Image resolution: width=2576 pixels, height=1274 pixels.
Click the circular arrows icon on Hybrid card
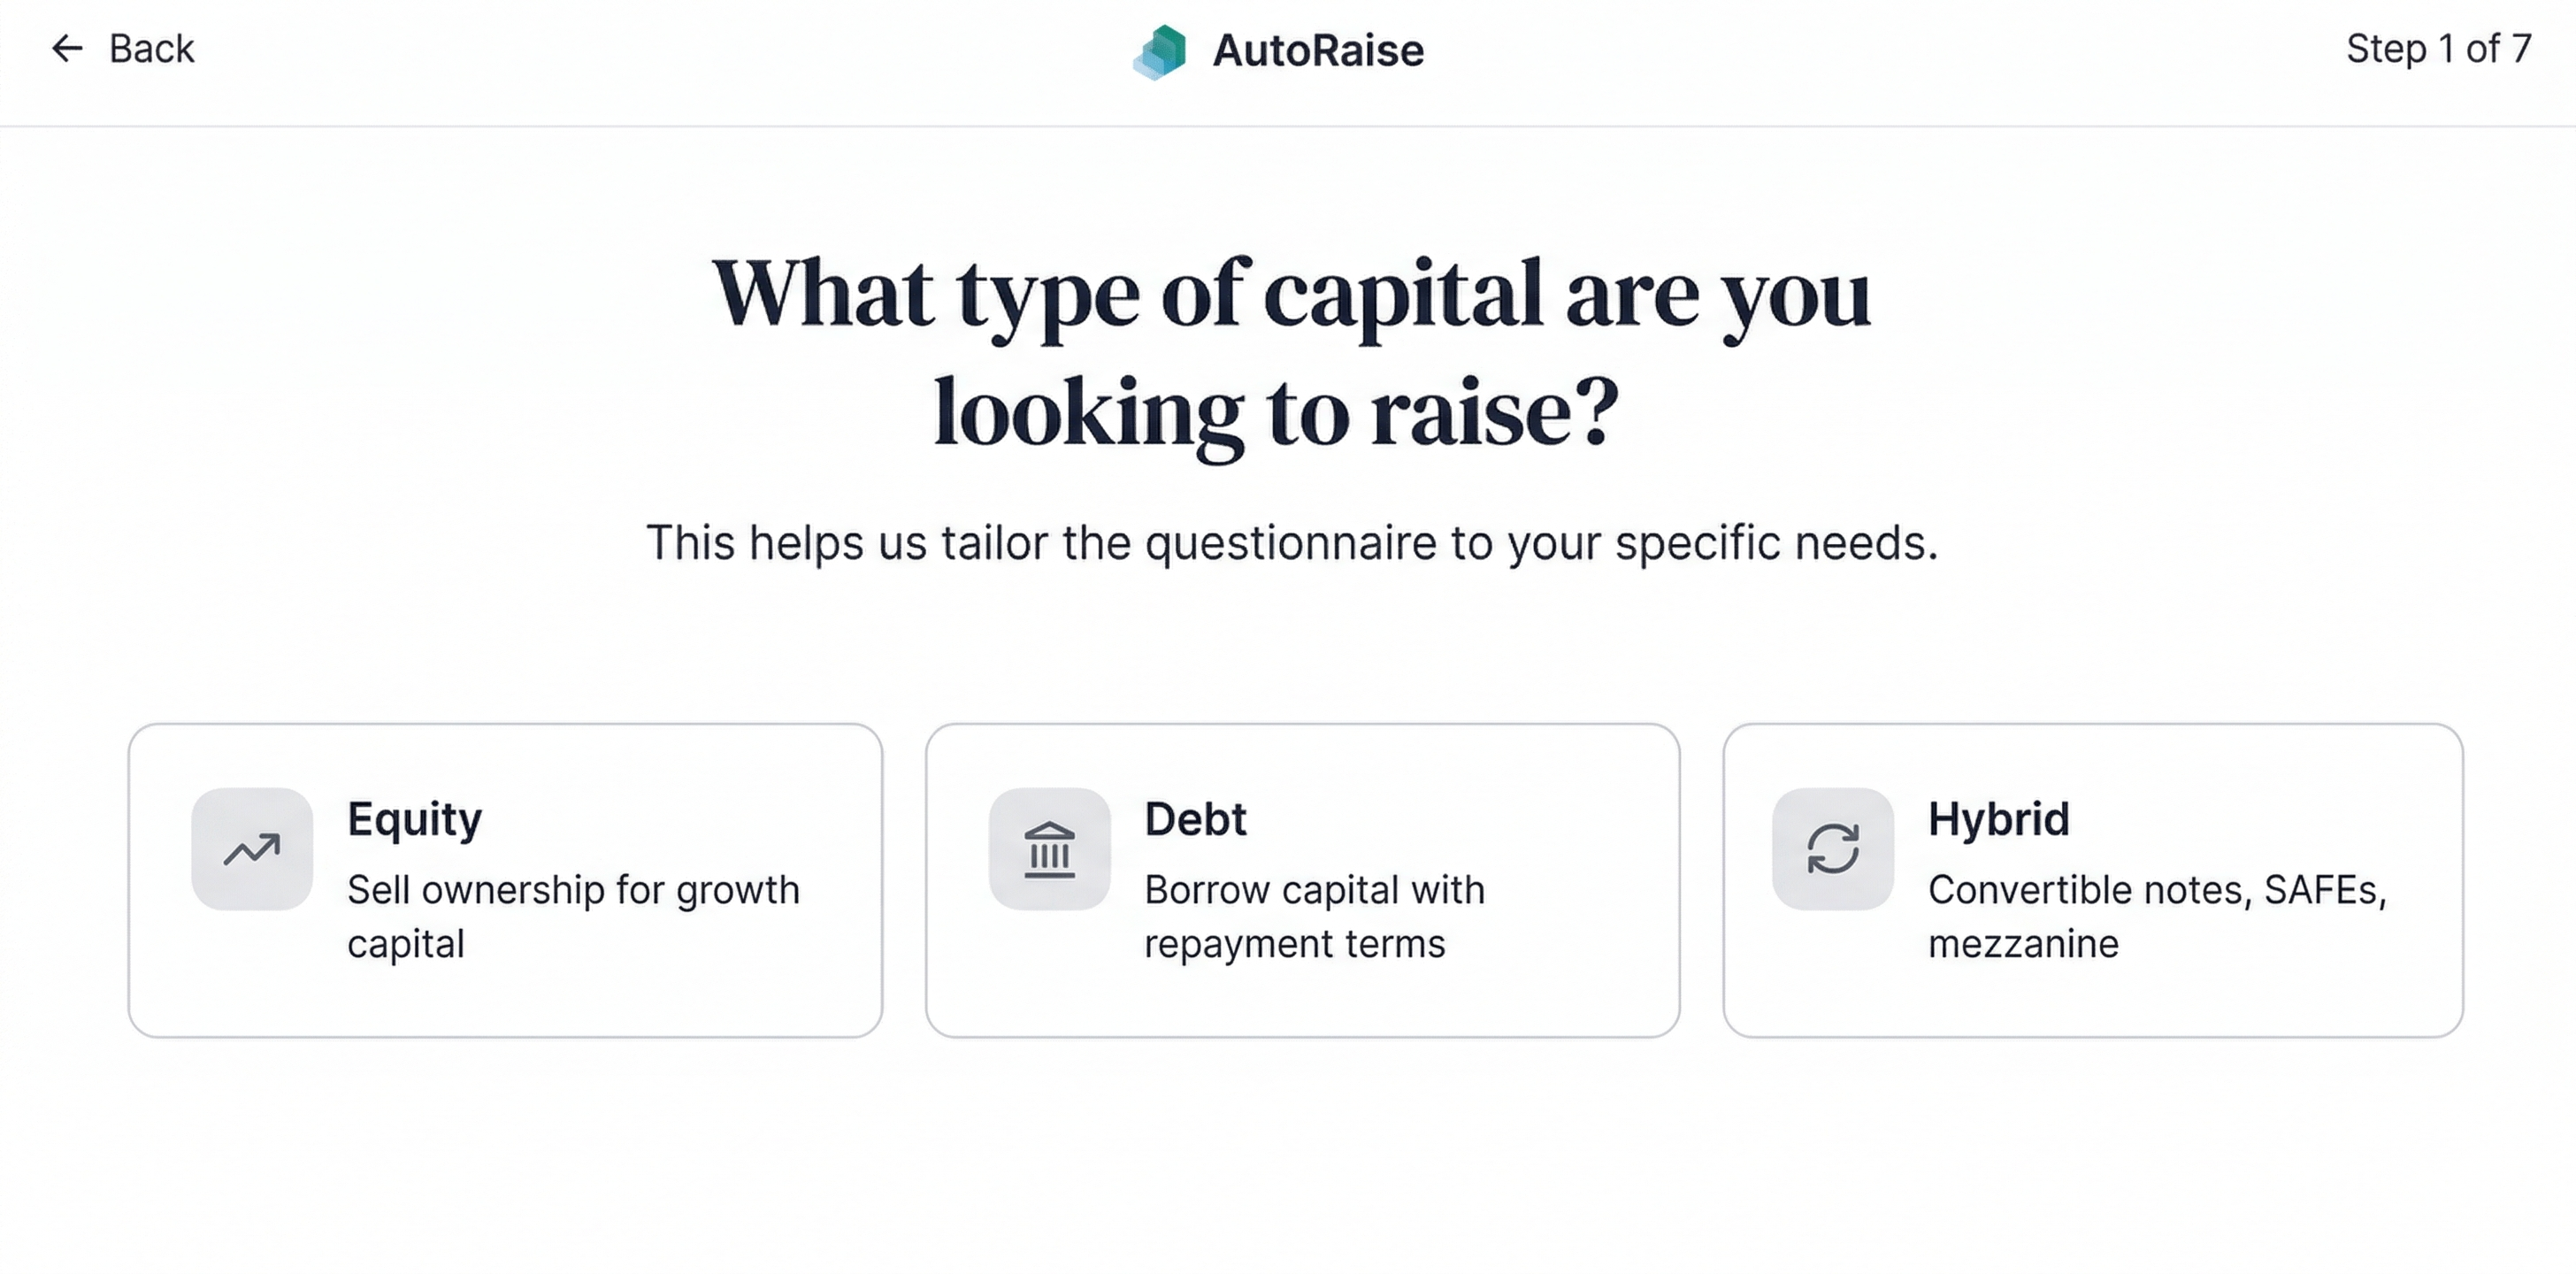(x=1831, y=851)
